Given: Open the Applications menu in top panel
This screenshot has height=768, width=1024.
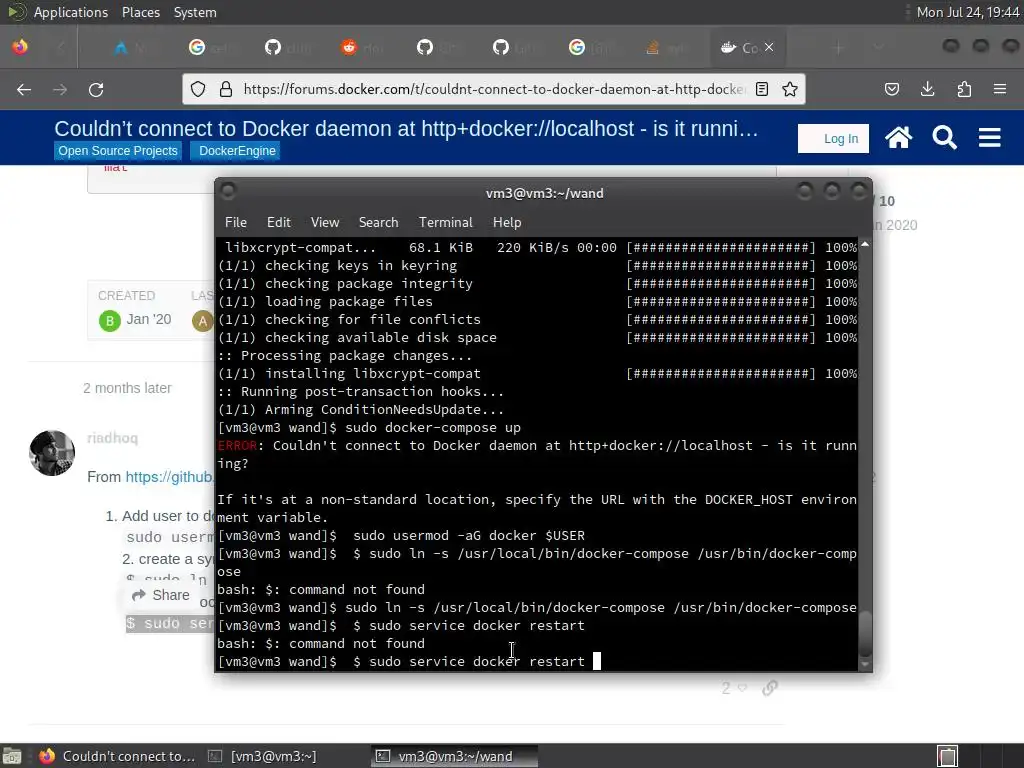Looking at the screenshot, I should point(71,12).
